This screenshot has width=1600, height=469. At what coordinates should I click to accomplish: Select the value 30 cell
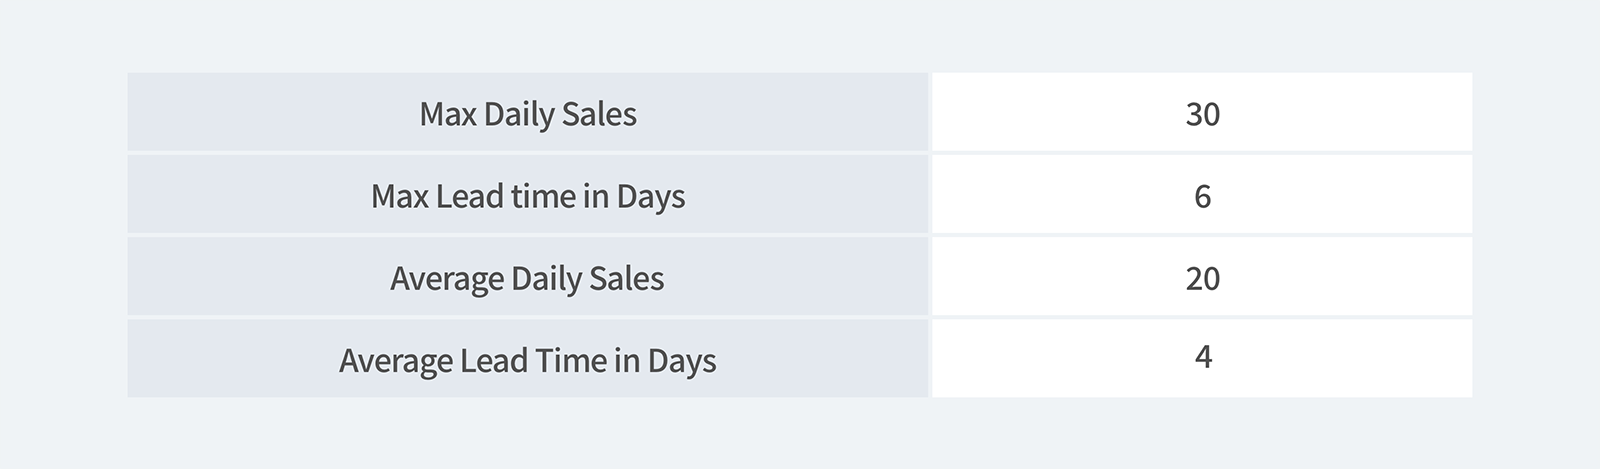pyautogui.click(x=1202, y=113)
